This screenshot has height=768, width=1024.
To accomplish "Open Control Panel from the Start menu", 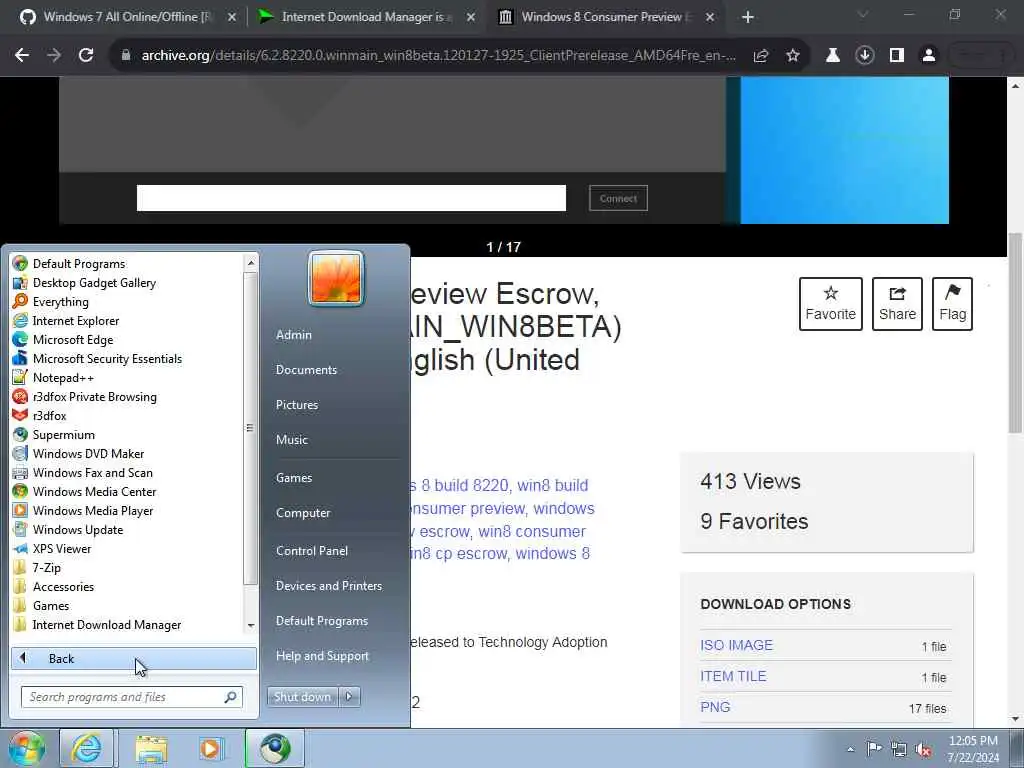I will pyautogui.click(x=312, y=551).
